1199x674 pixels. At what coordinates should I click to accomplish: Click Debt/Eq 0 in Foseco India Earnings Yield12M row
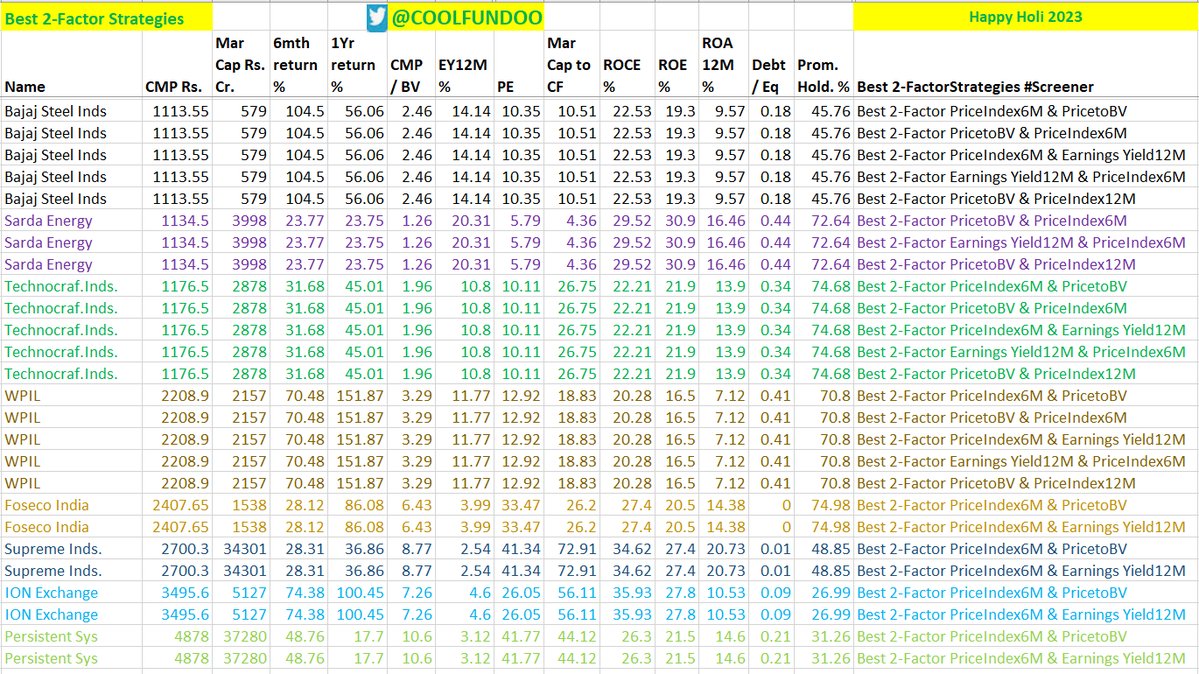pyautogui.click(x=786, y=527)
